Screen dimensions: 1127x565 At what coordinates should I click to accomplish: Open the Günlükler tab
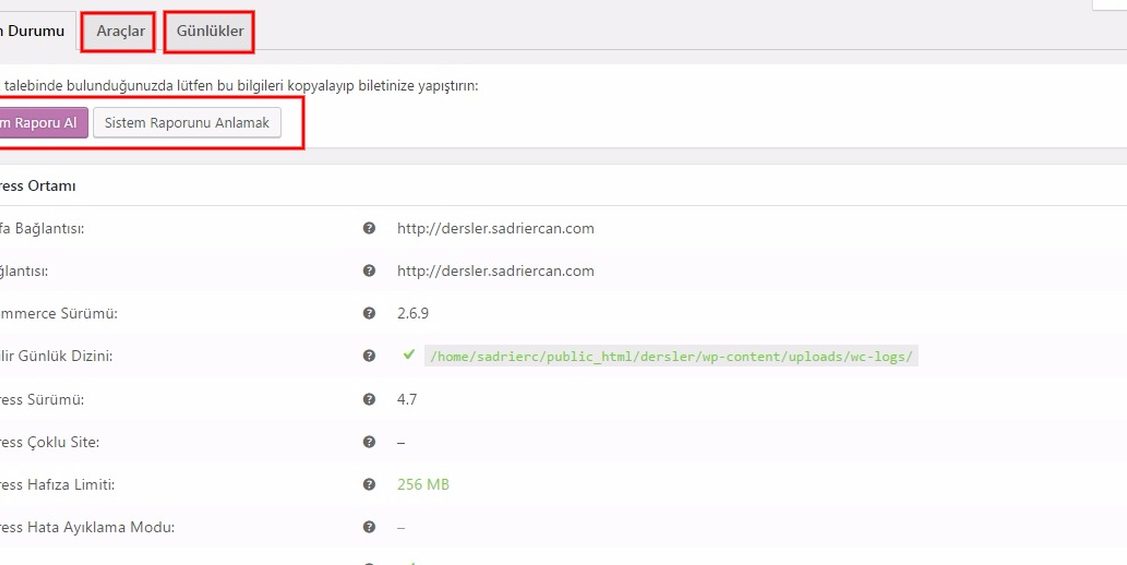[210, 32]
